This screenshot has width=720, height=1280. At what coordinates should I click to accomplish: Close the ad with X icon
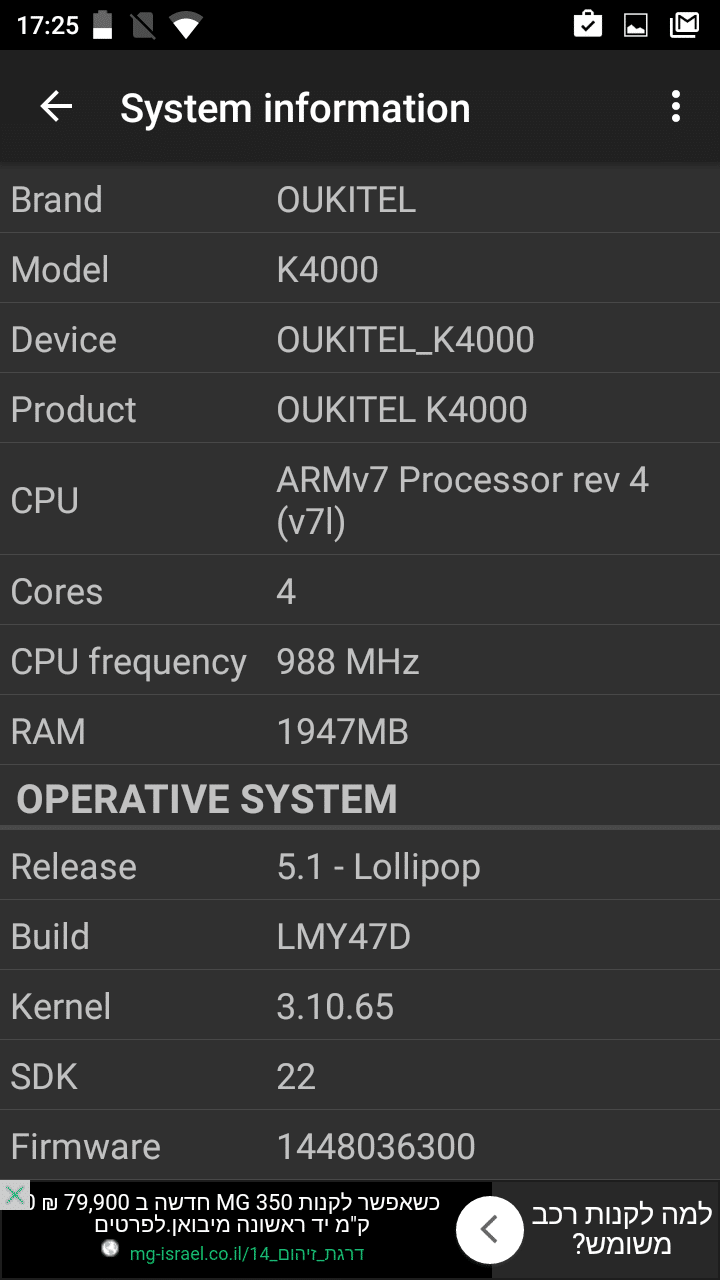[x=14, y=1195]
